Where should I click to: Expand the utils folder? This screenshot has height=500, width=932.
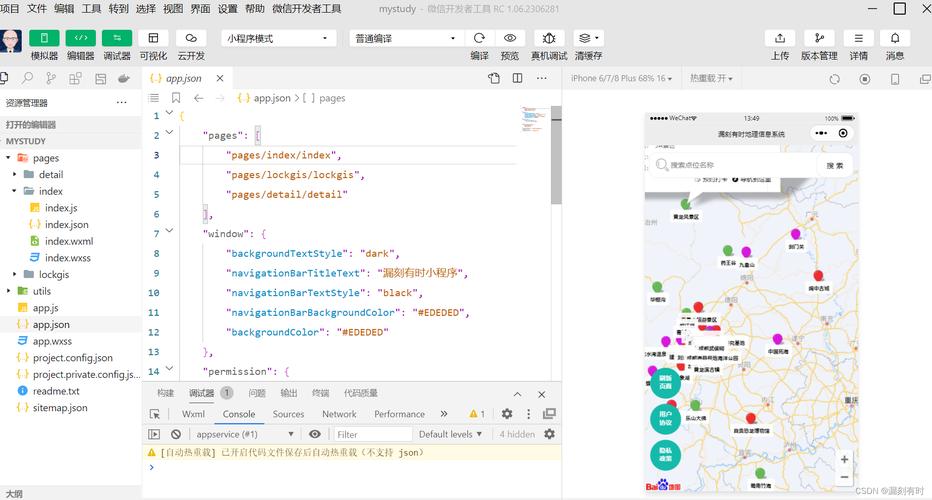[8, 291]
